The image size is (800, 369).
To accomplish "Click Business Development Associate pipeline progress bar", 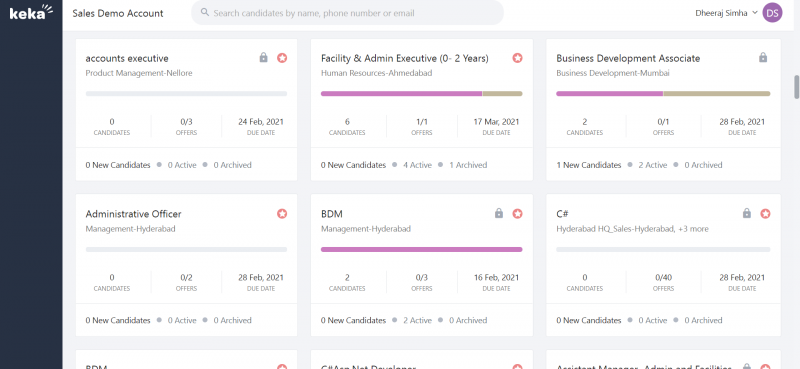I will pos(663,94).
